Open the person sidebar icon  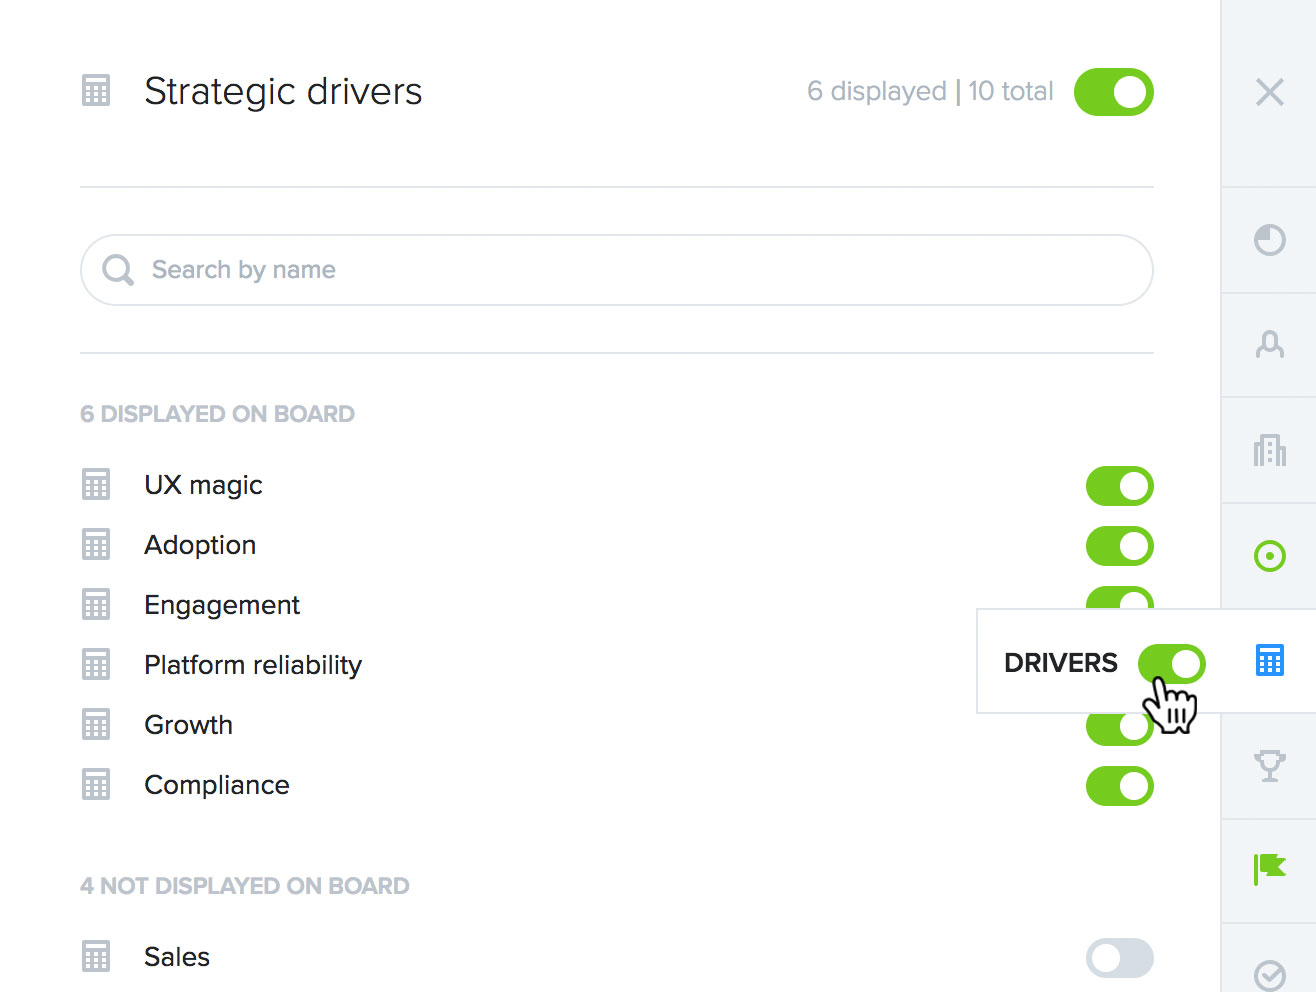(1269, 345)
